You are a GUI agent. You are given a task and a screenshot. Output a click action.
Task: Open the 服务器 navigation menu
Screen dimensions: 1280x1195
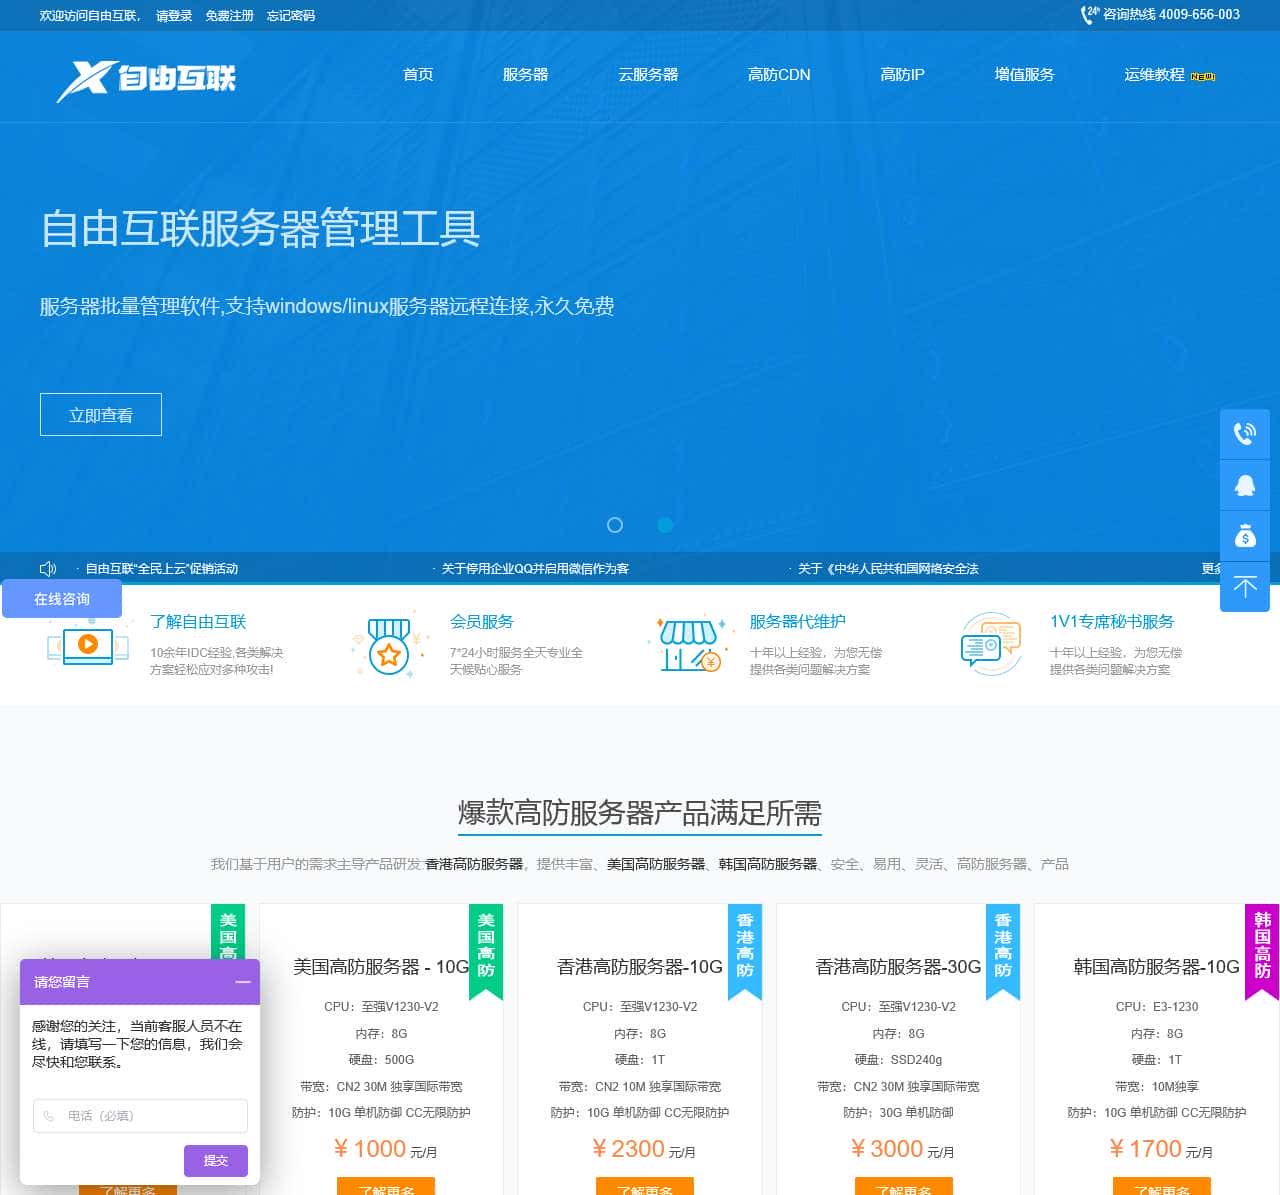525,75
